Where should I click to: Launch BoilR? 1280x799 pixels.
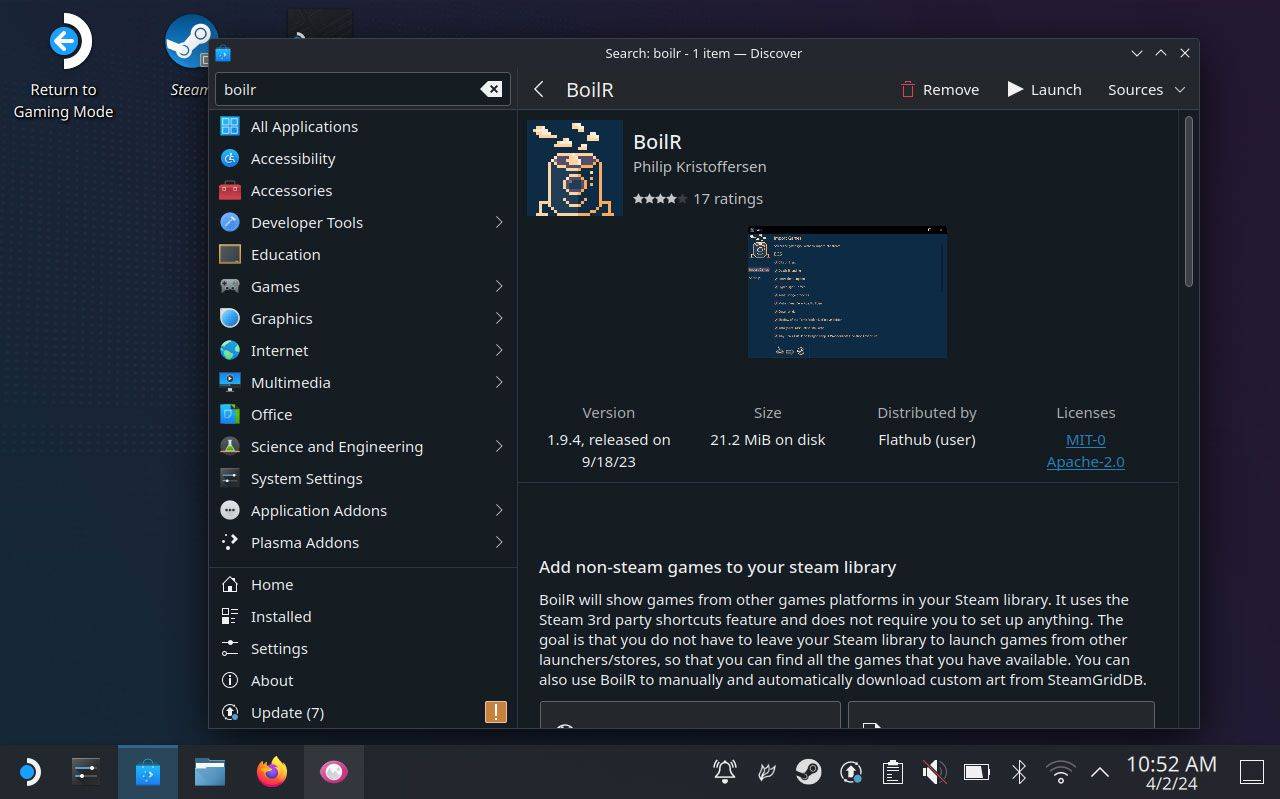pyautogui.click(x=1044, y=89)
